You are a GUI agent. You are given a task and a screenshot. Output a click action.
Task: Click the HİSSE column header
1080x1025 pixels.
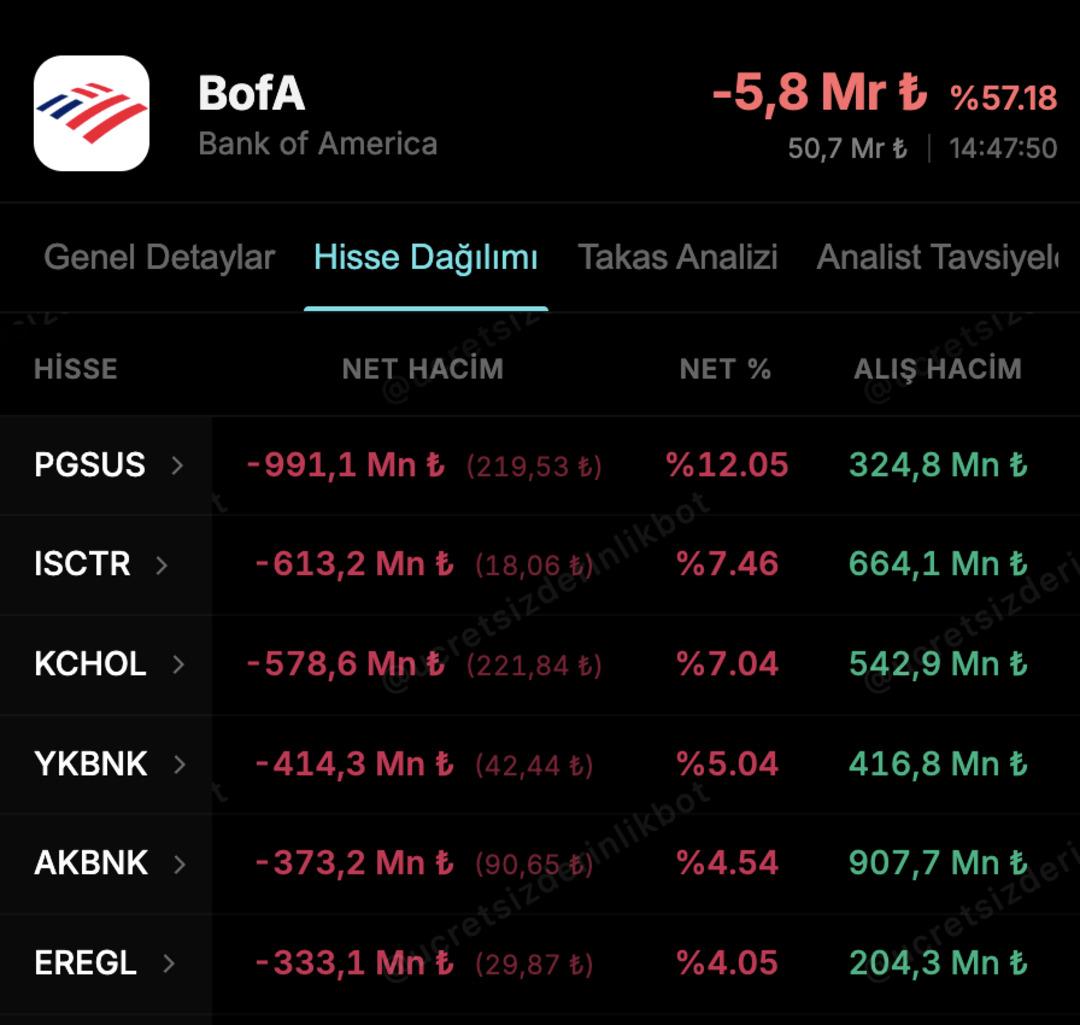[x=77, y=368]
